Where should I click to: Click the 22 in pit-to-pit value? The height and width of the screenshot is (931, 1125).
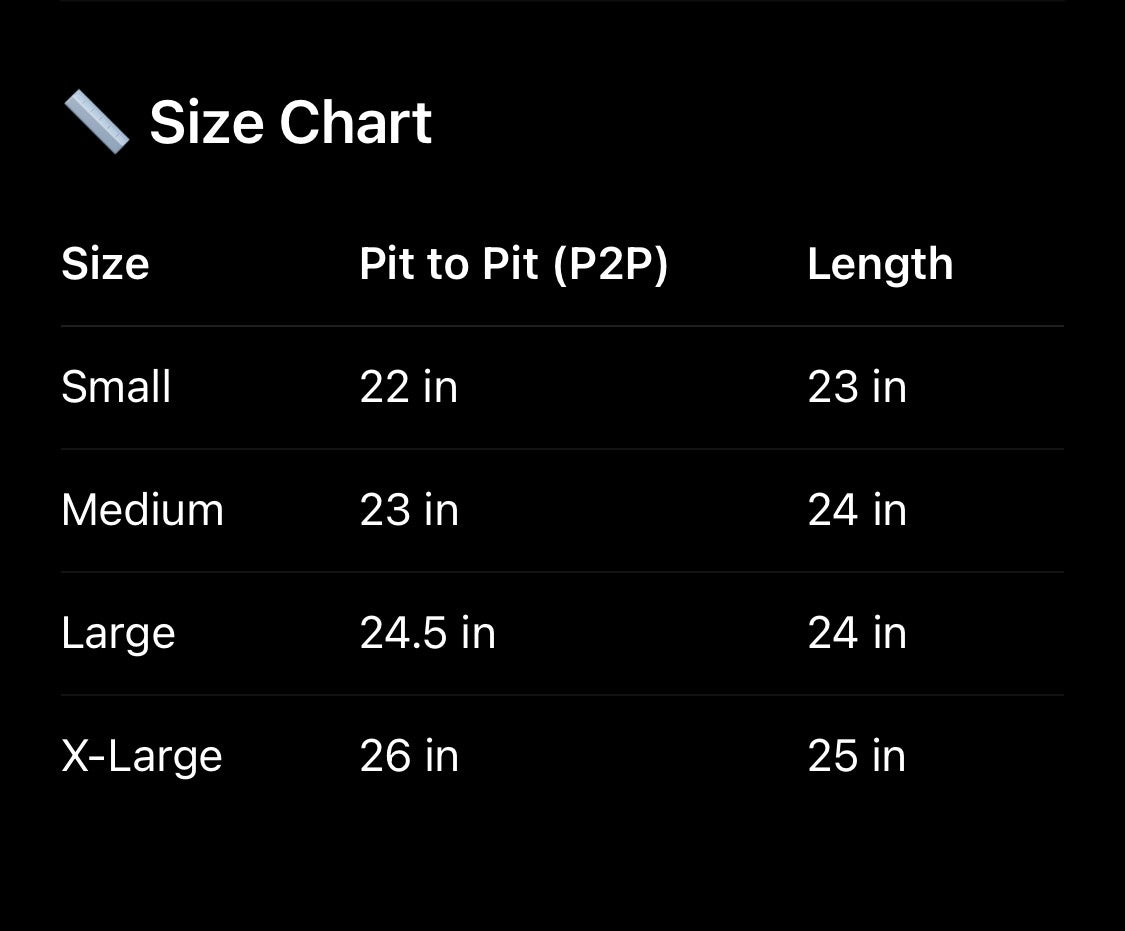tap(408, 387)
